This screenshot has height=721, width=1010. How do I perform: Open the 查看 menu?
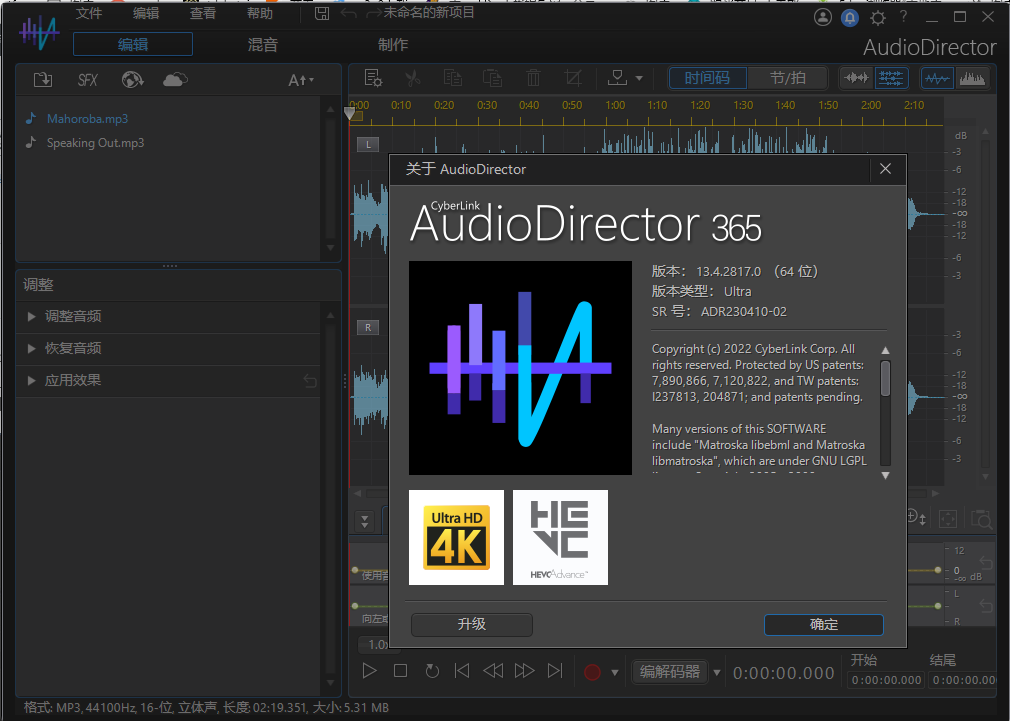(x=203, y=13)
